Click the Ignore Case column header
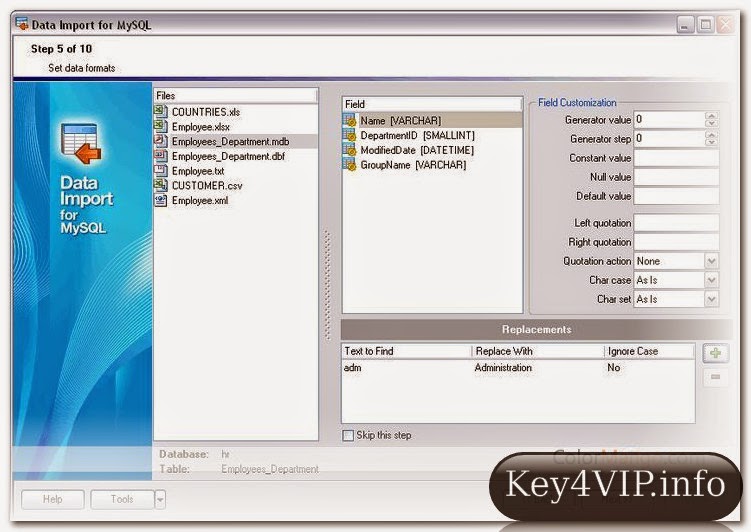Screen dimensions: 751x532 click(x=649, y=351)
